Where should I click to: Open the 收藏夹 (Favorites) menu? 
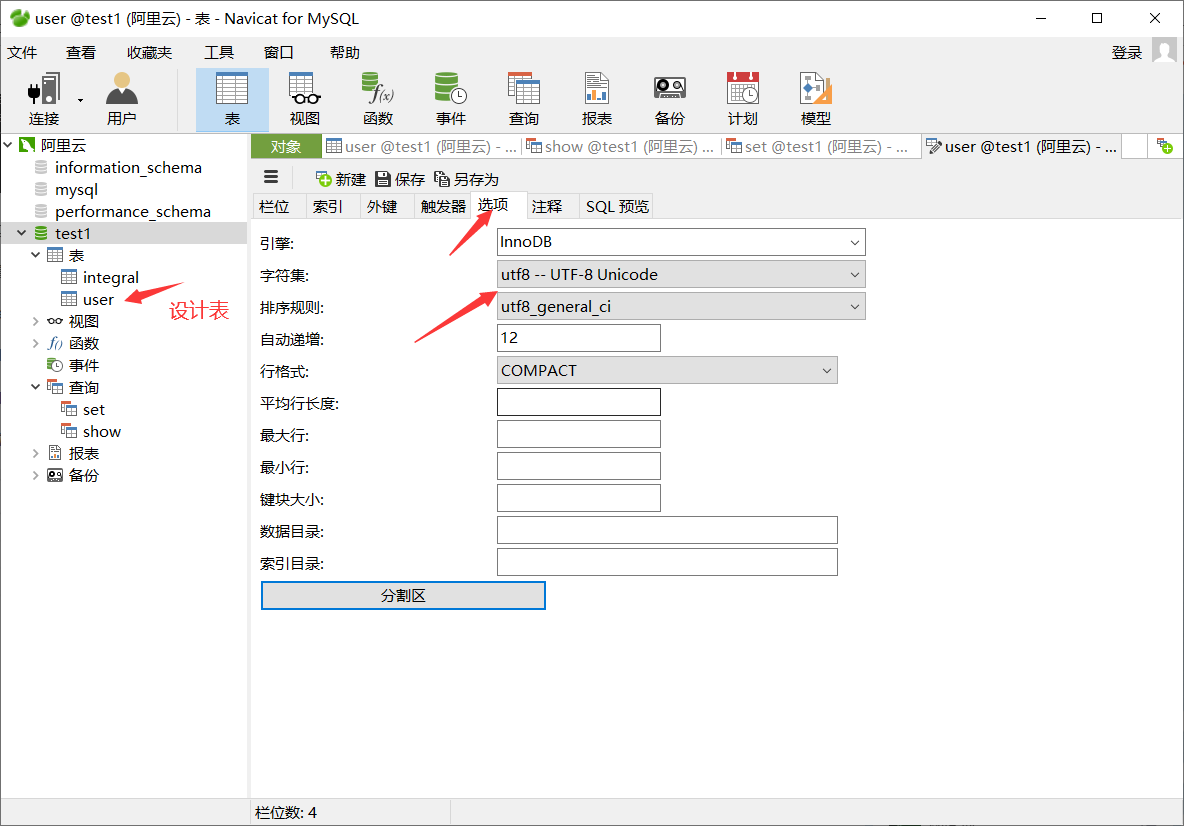150,52
